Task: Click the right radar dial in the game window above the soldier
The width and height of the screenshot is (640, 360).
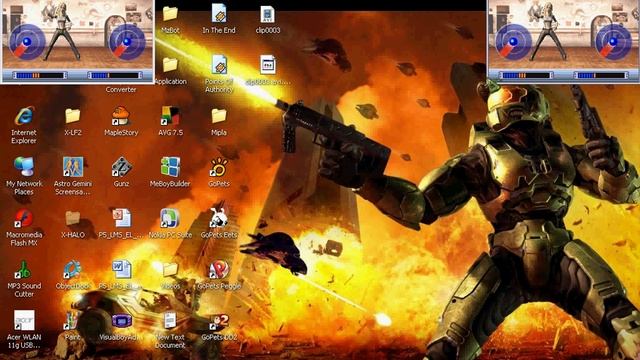Action: 613,42
